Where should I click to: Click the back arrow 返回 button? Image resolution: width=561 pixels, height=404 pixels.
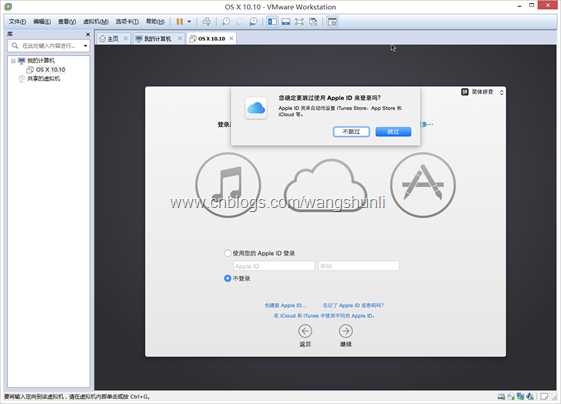[305, 331]
